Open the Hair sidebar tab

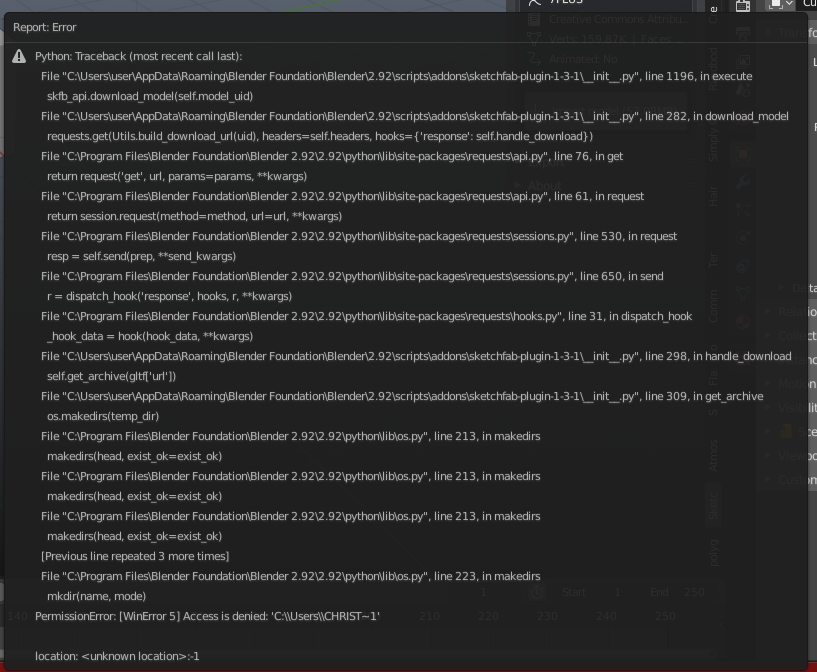[714, 200]
